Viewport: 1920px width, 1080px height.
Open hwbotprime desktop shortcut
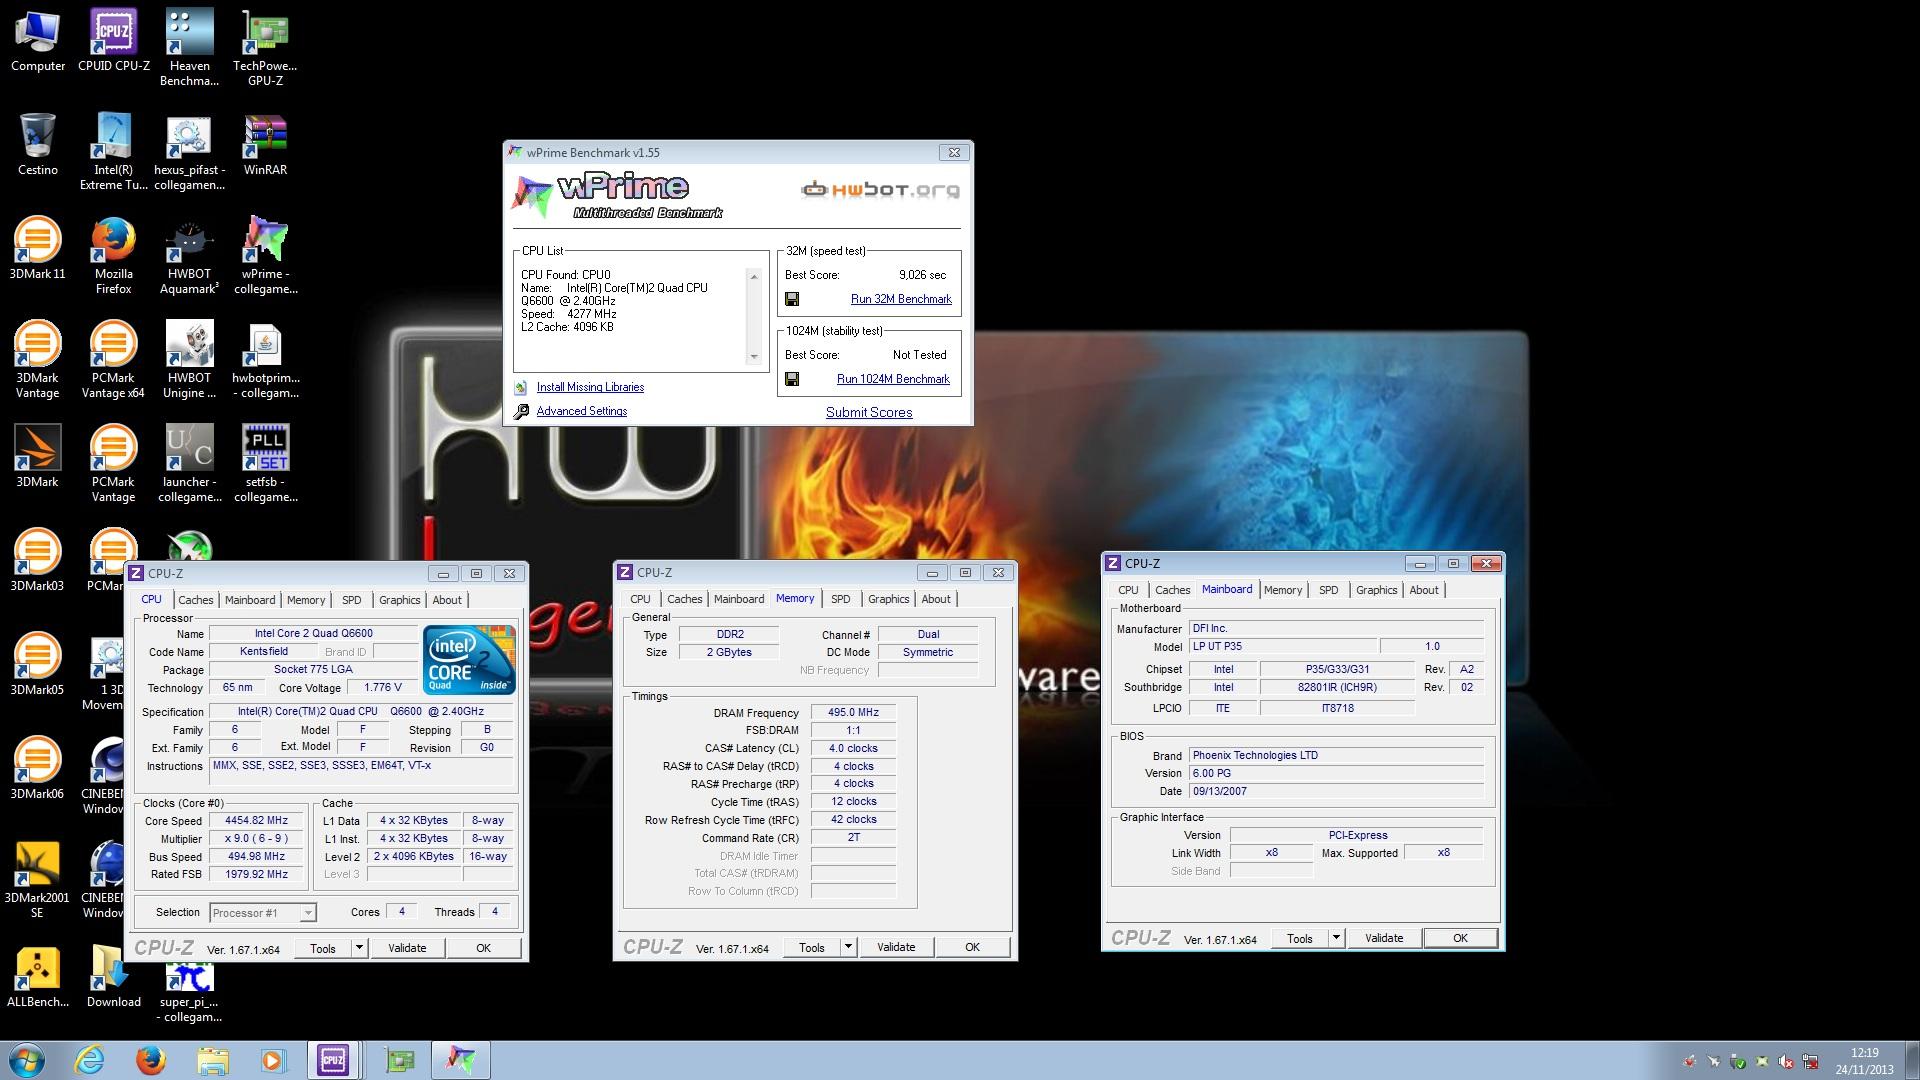pos(265,360)
